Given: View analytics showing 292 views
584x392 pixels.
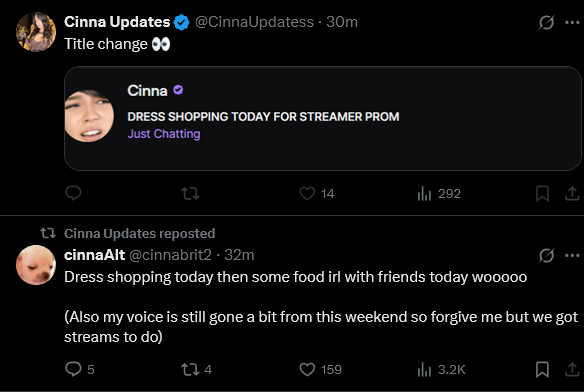Looking at the screenshot, I should [439, 193].
